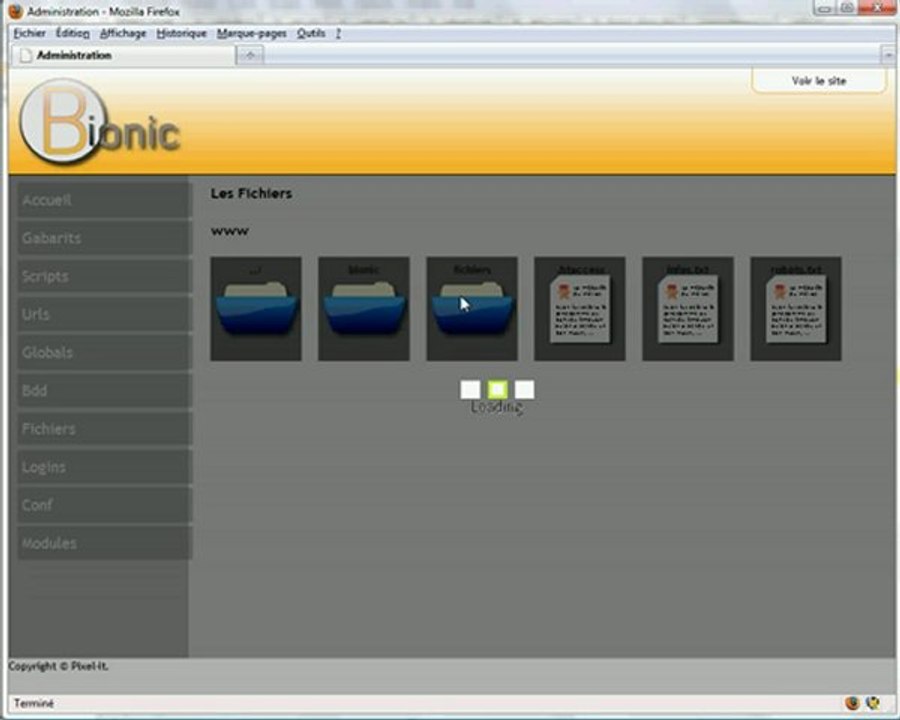900x720 pixels.
Task: Select the Administration browser tab
Action: (x=123, y=55)
